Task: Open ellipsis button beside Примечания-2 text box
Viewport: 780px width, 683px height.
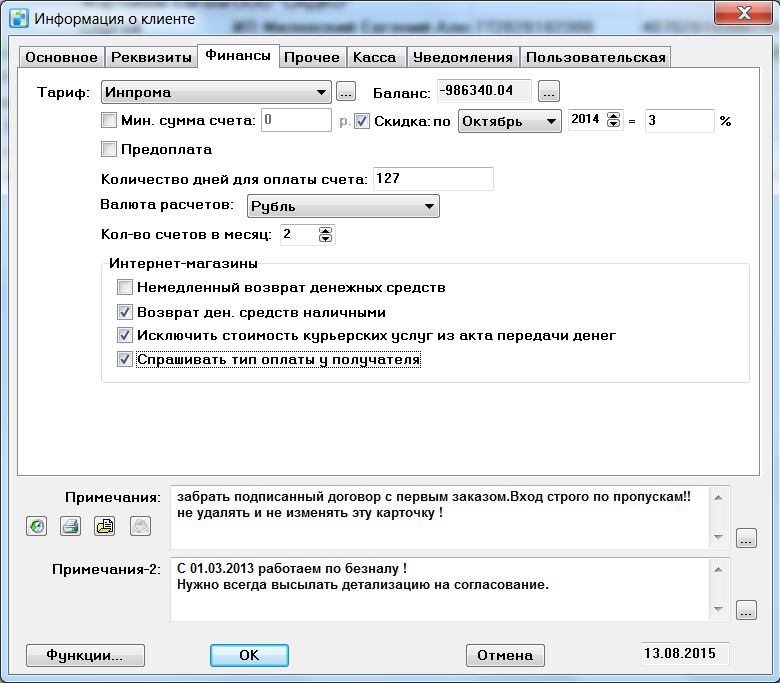Action: [x=746, y=610]
